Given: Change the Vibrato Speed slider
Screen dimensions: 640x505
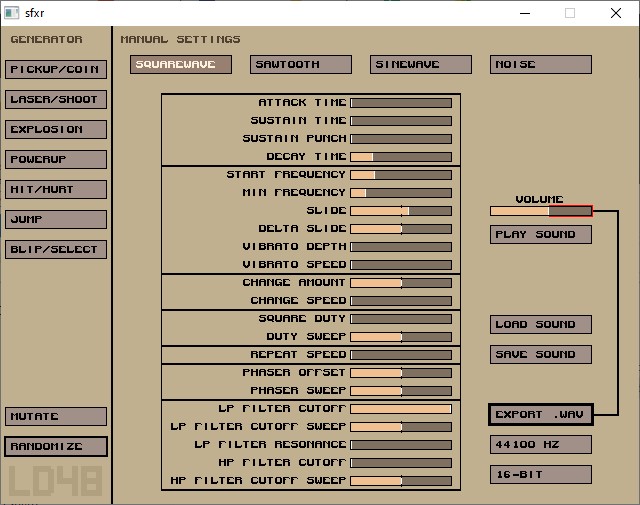Looking at the screenshot, I should click(x=401, y=265).
